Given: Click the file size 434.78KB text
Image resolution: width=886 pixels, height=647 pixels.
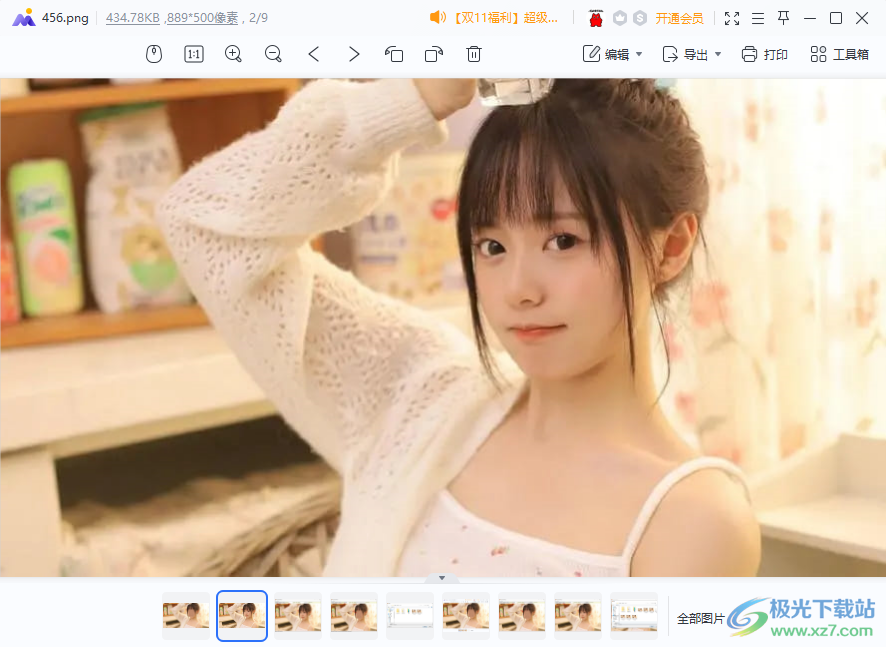Looking at the screenshot, I should pyautogui.click(x=133, y=18).
